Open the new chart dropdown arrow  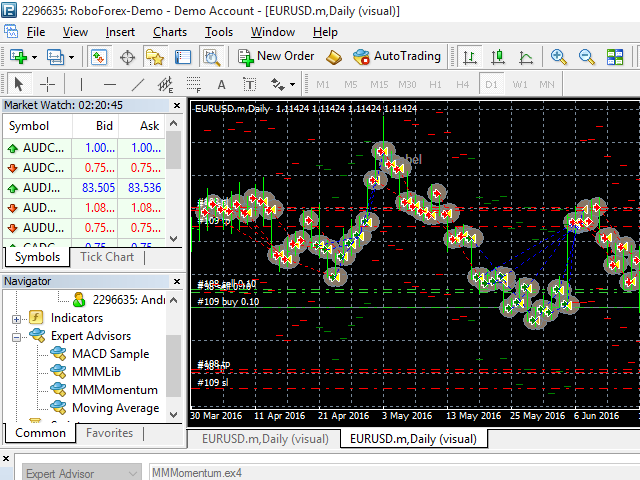pyautogui.click(x=34, y=57)
